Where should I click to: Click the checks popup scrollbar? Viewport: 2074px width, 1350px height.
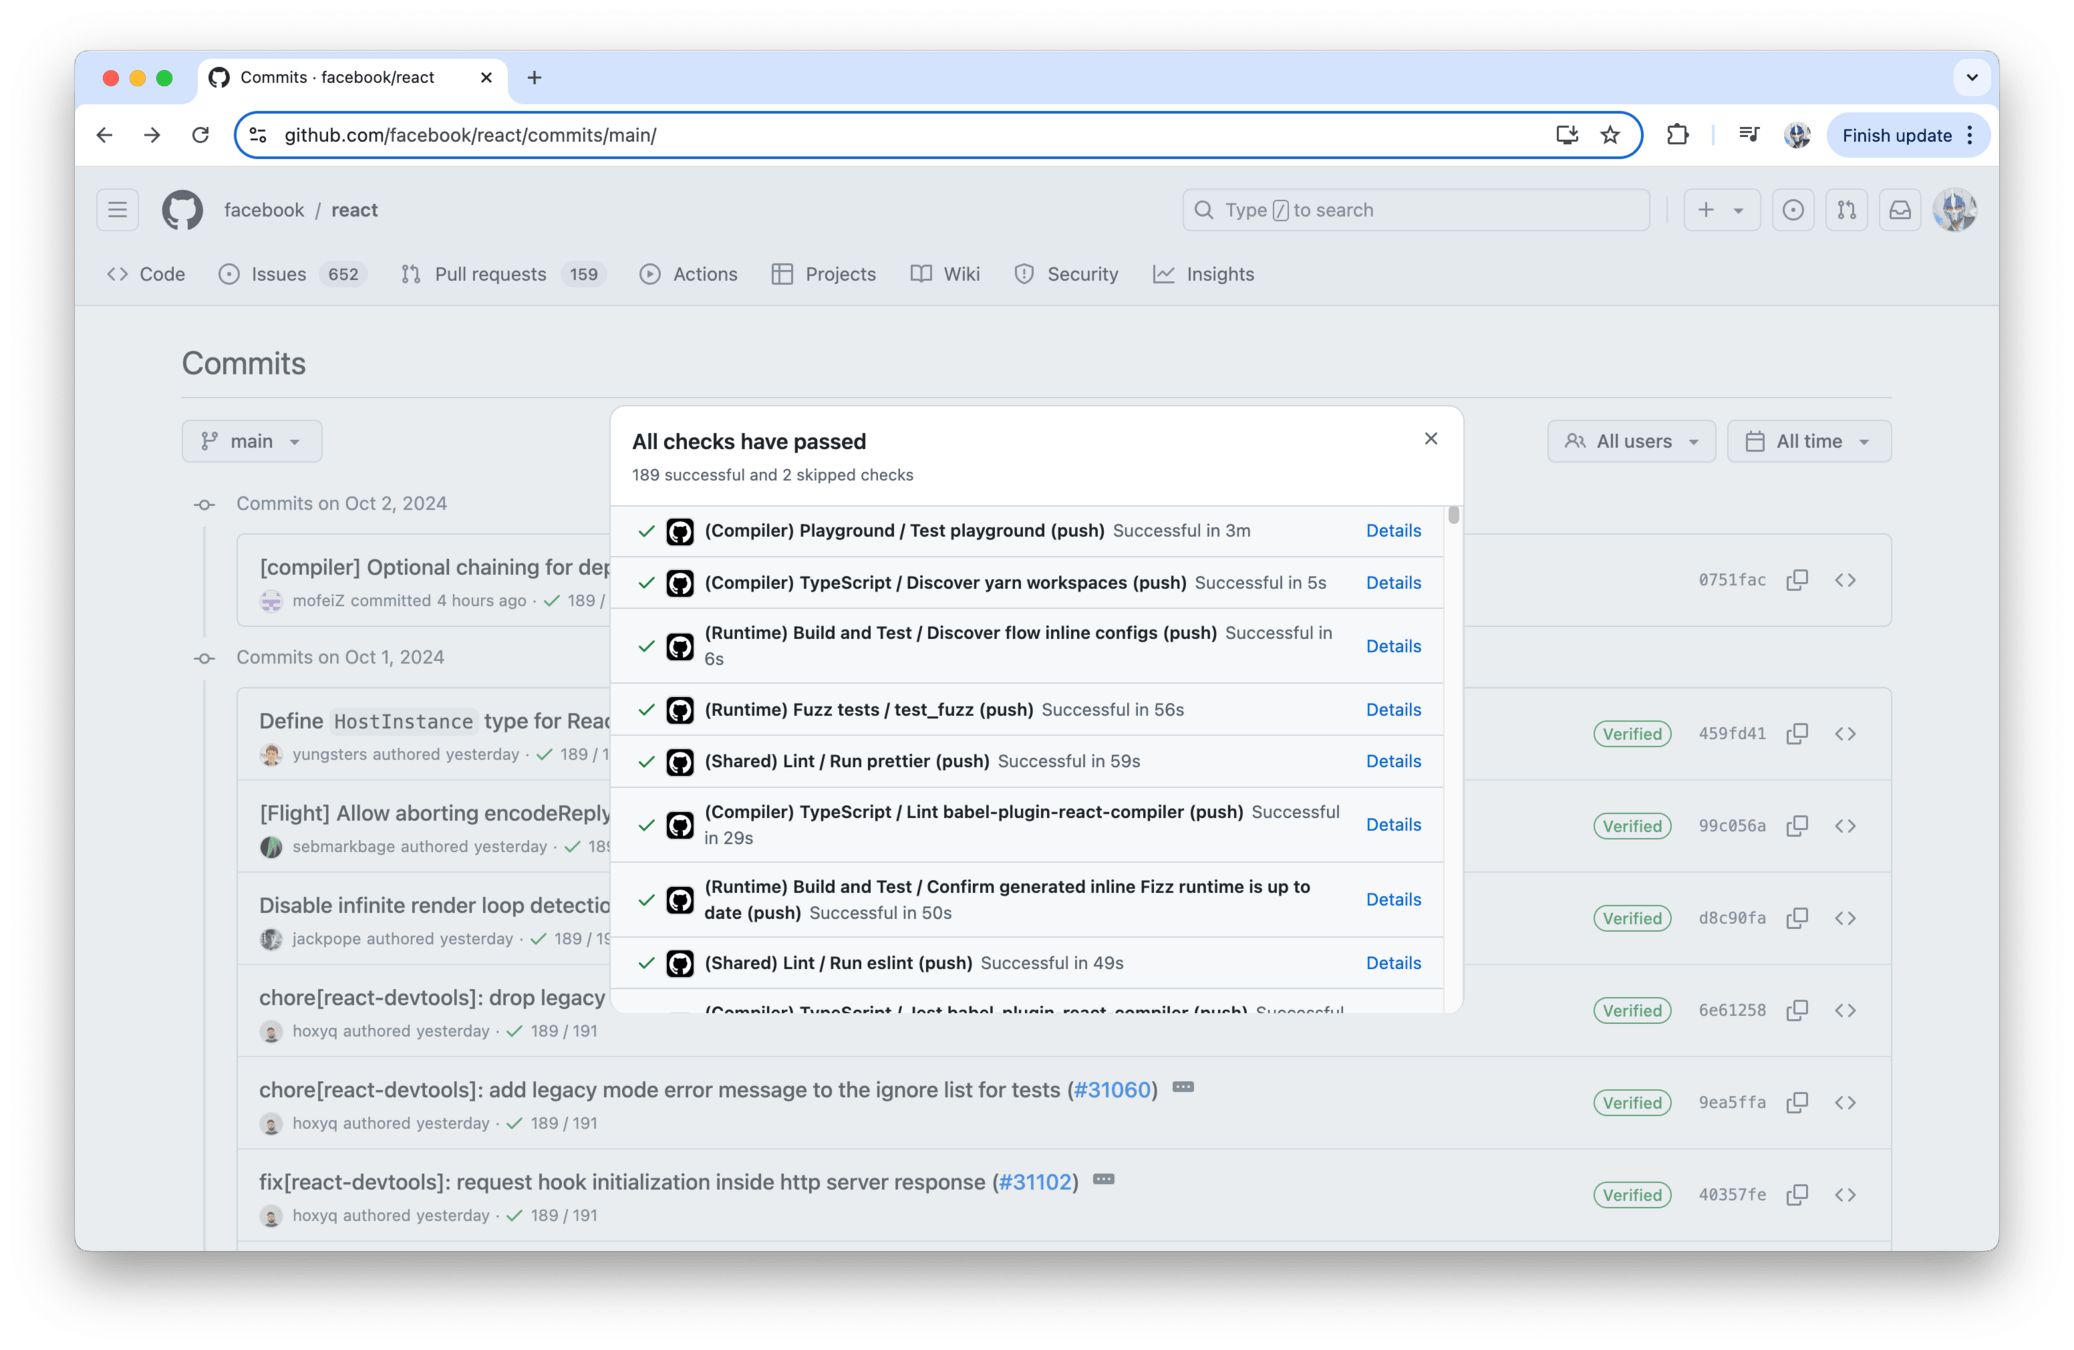pyautogui.click(x=1453, y=516)
